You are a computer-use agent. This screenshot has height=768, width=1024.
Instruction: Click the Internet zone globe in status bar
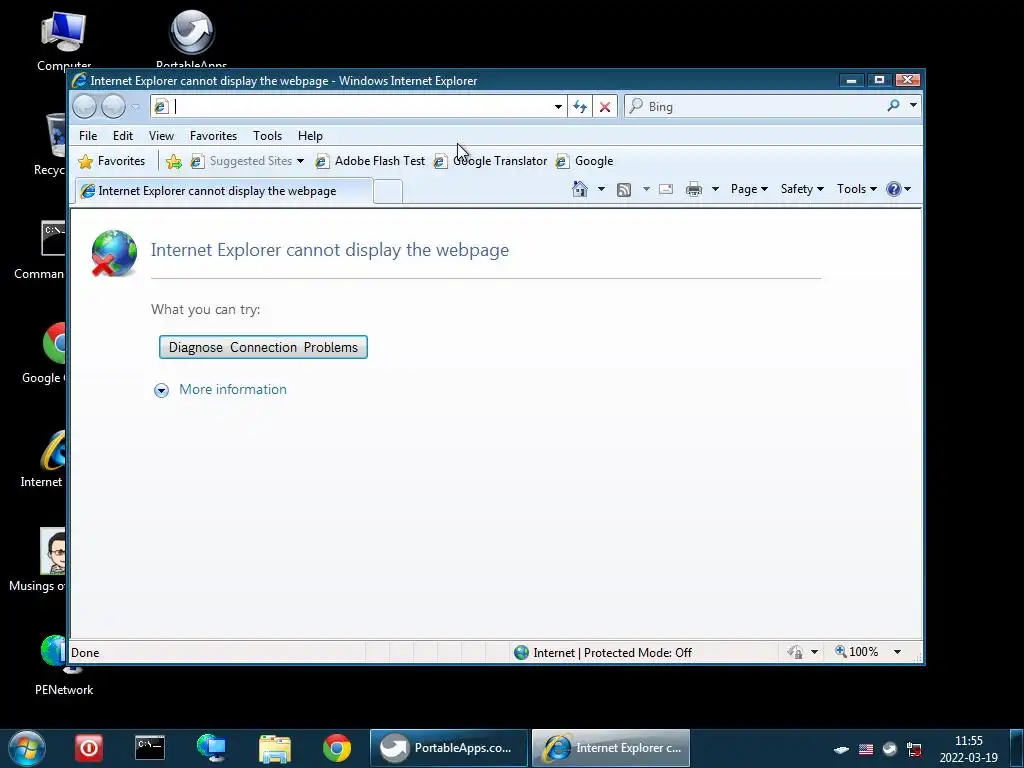tap(521, 652)
